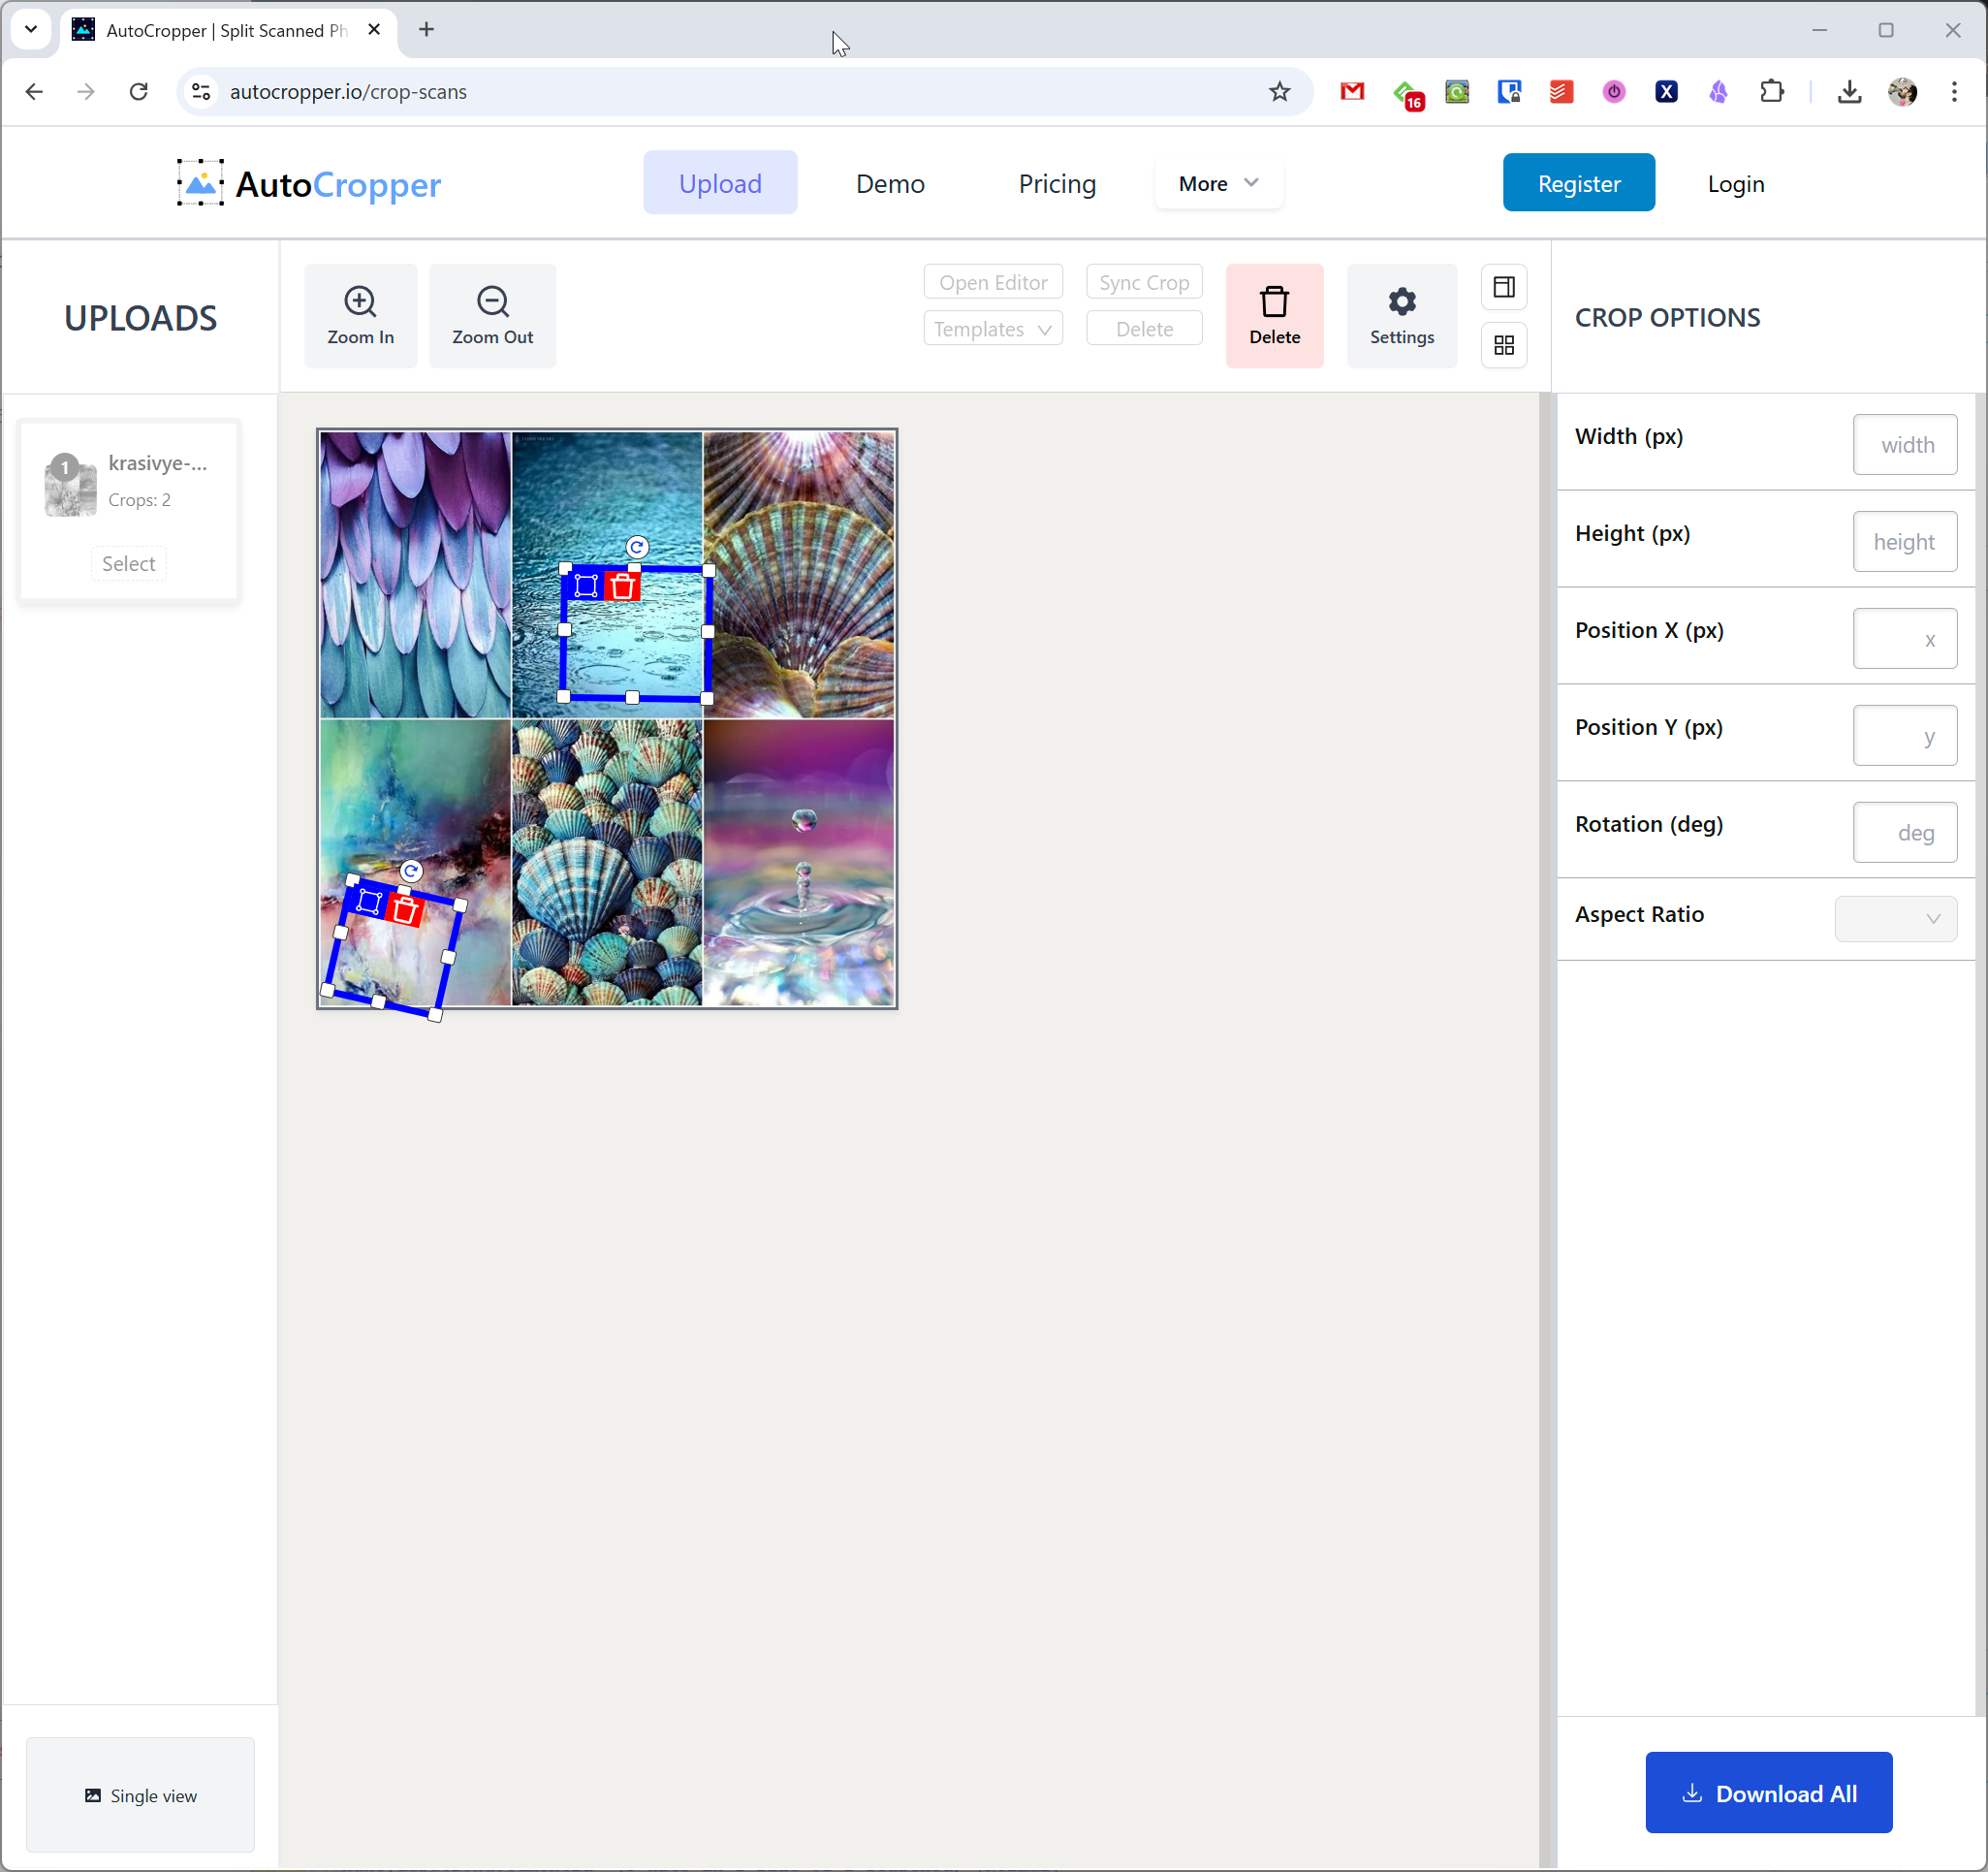Screen dimensions: 1988x1872
Task: Click blue crop icon on rain crop box
Action: (x=586, y=587)
